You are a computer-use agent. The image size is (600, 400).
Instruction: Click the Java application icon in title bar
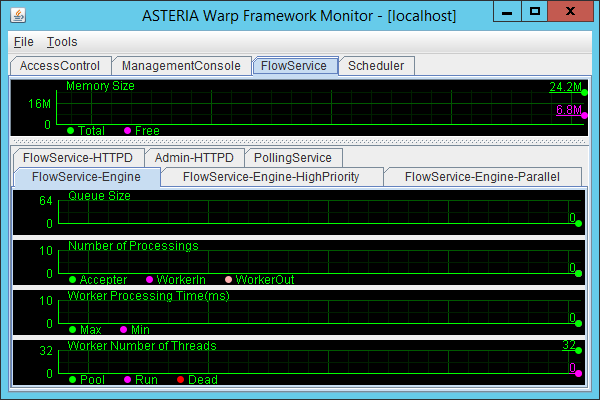(x=18, y=16)
